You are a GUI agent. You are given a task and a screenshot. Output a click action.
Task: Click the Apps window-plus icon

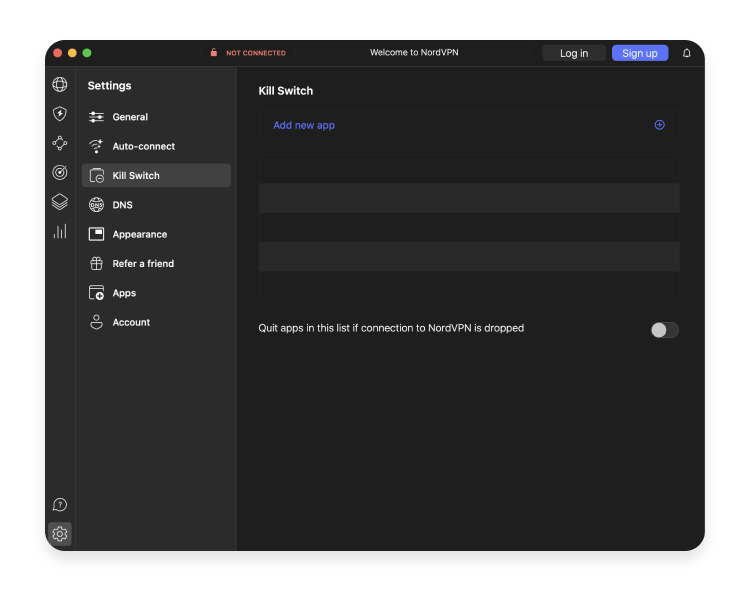96,293
